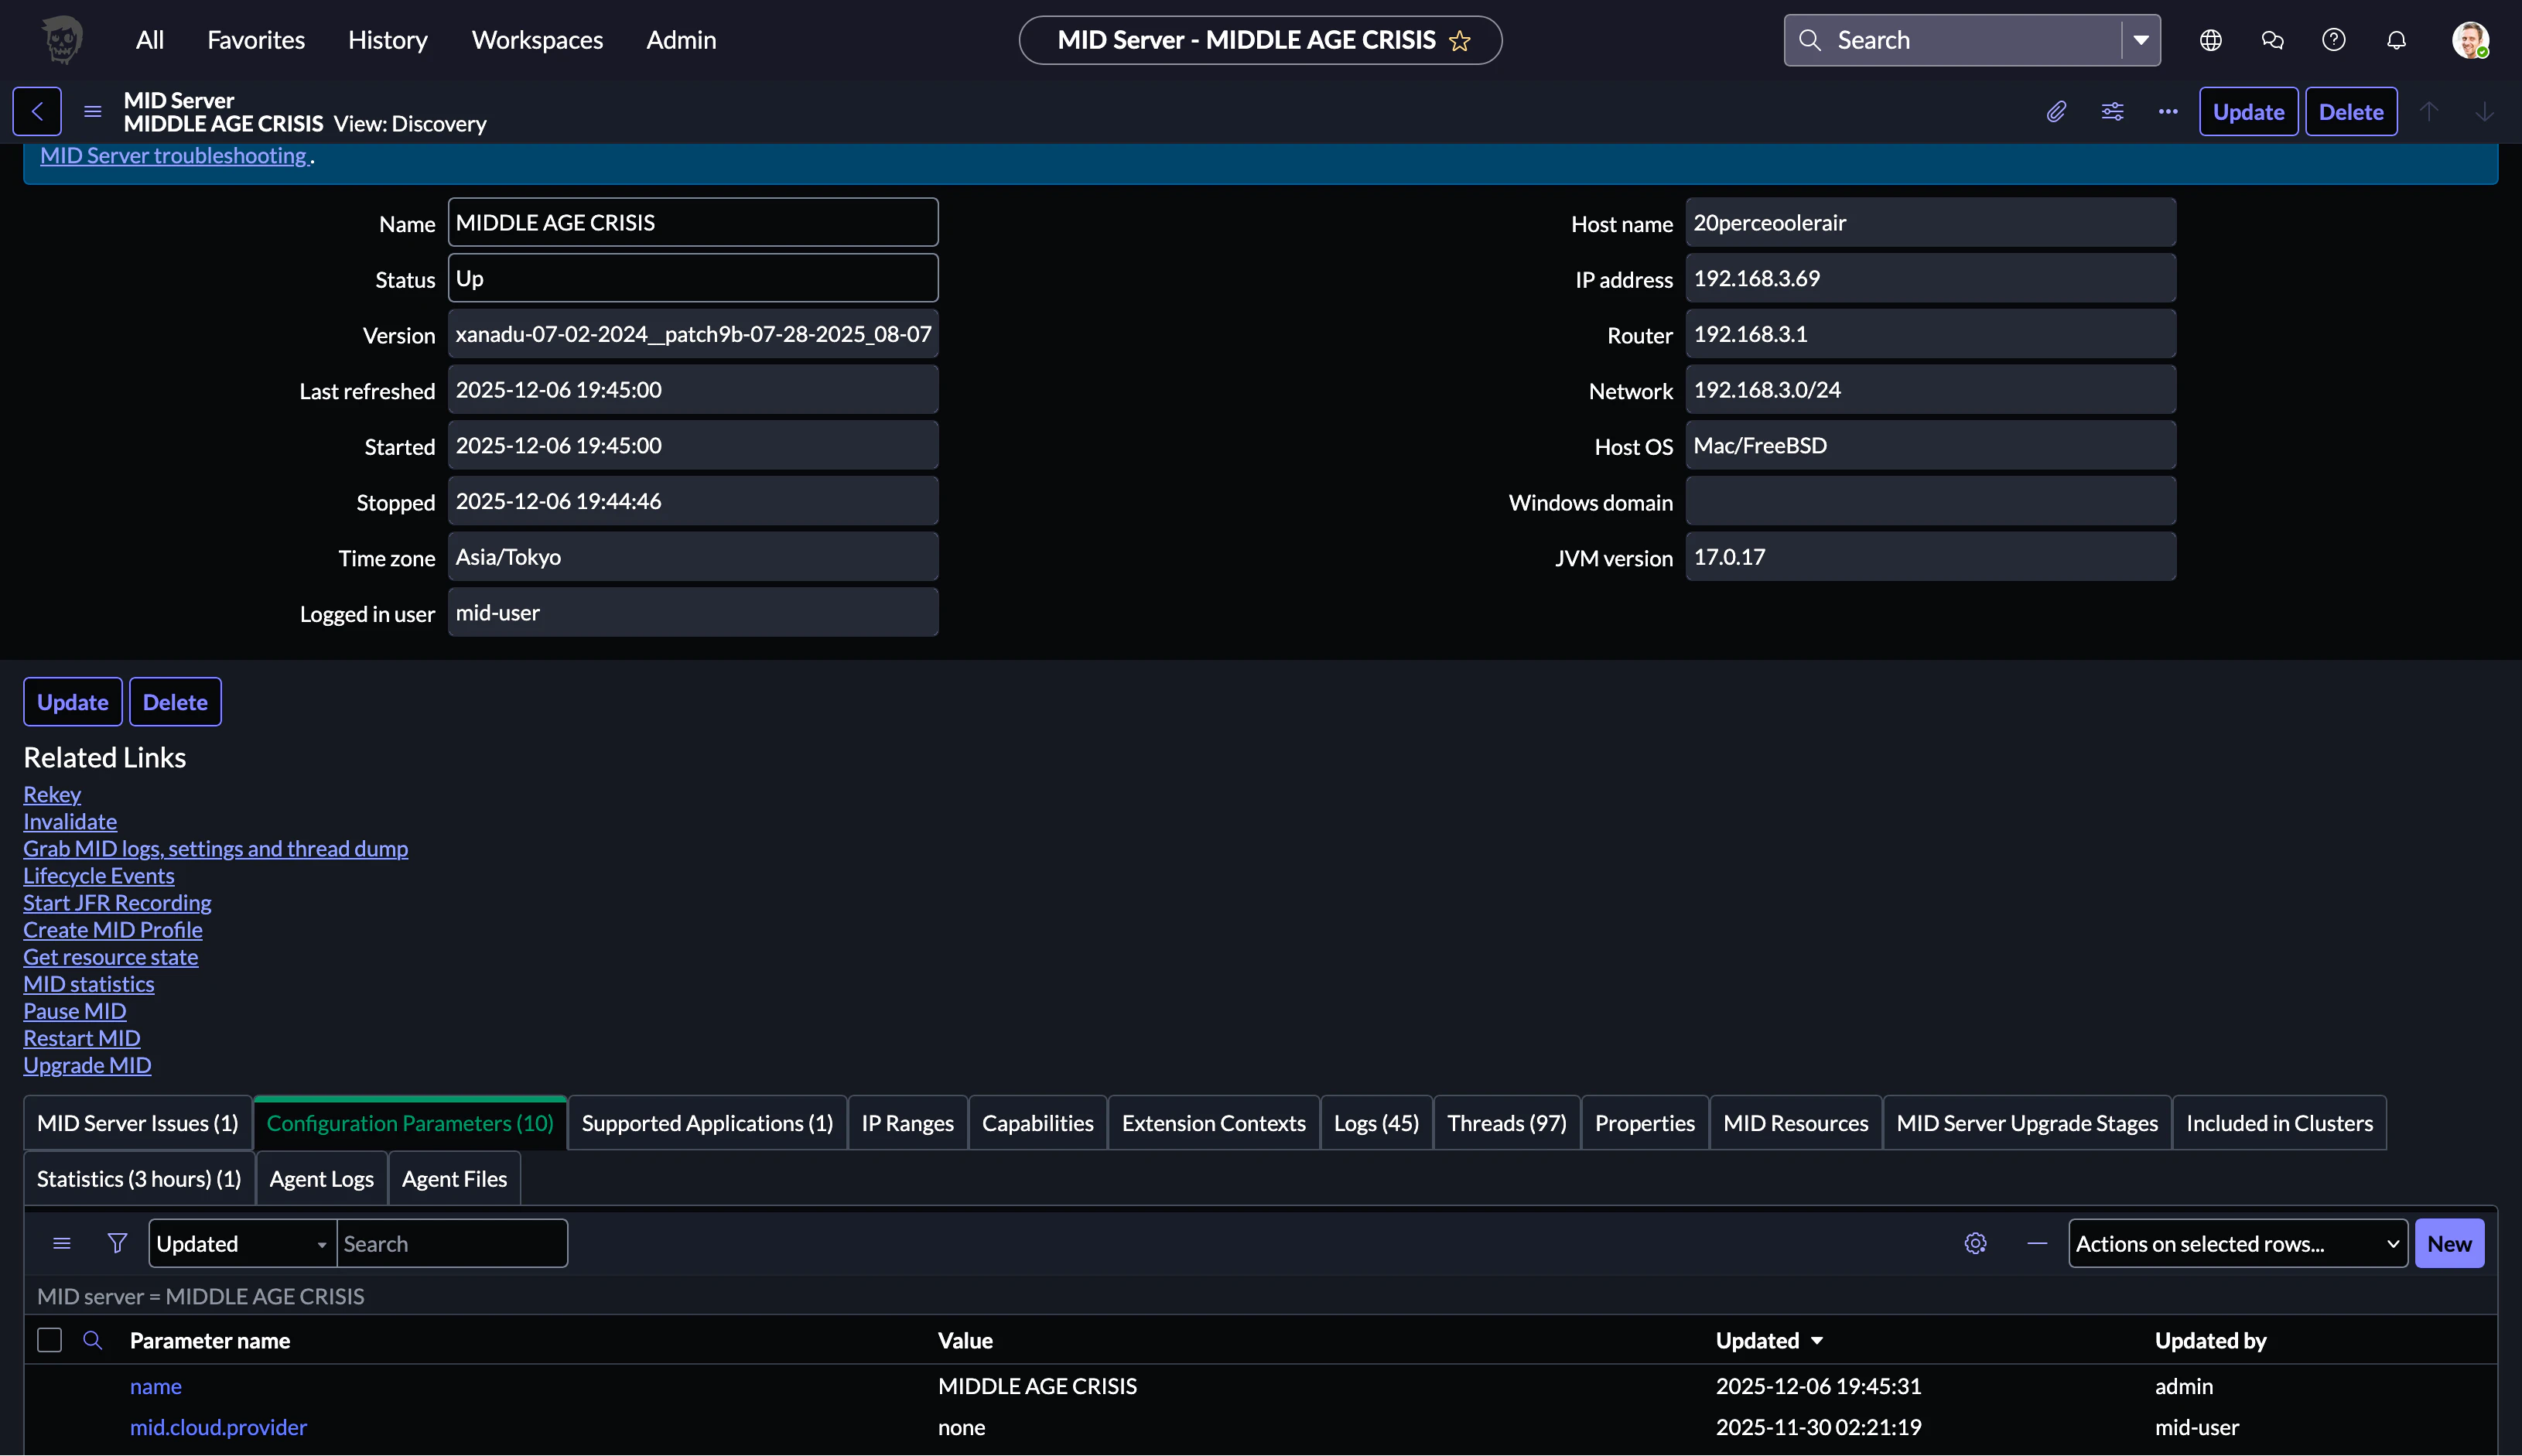Click the lower Delete button below form
The height and width of the screenshot is (1456, 2522).
pos(175,702)
